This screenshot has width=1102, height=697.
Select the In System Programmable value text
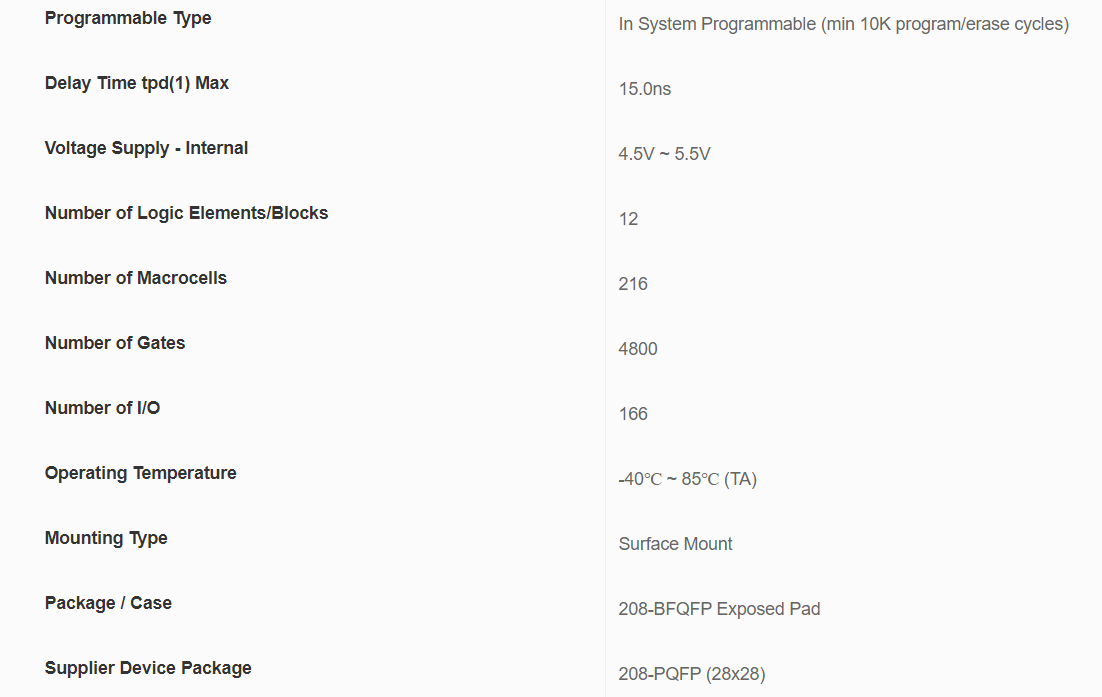pos(843,24)
